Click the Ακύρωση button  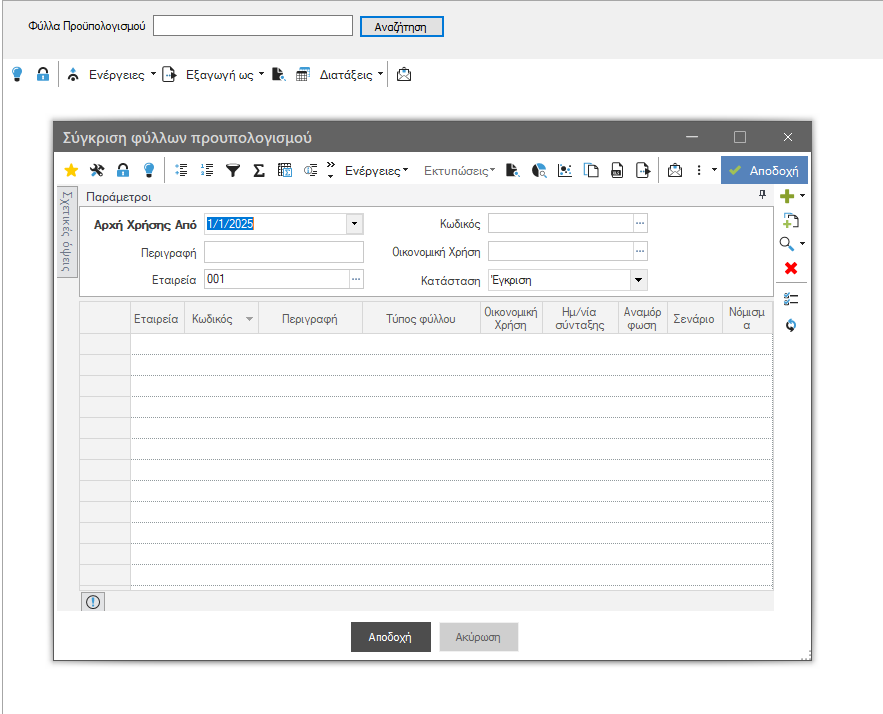pos(478,637)
